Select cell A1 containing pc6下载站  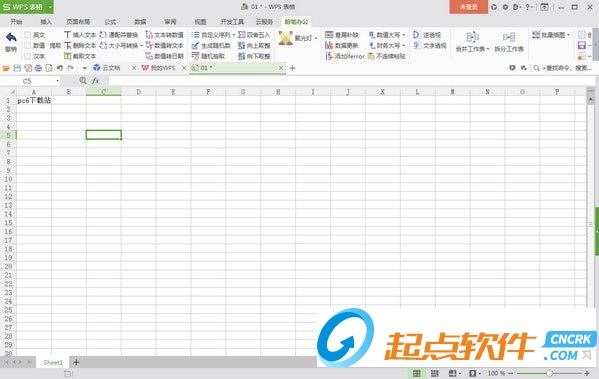tap(34, 100)
